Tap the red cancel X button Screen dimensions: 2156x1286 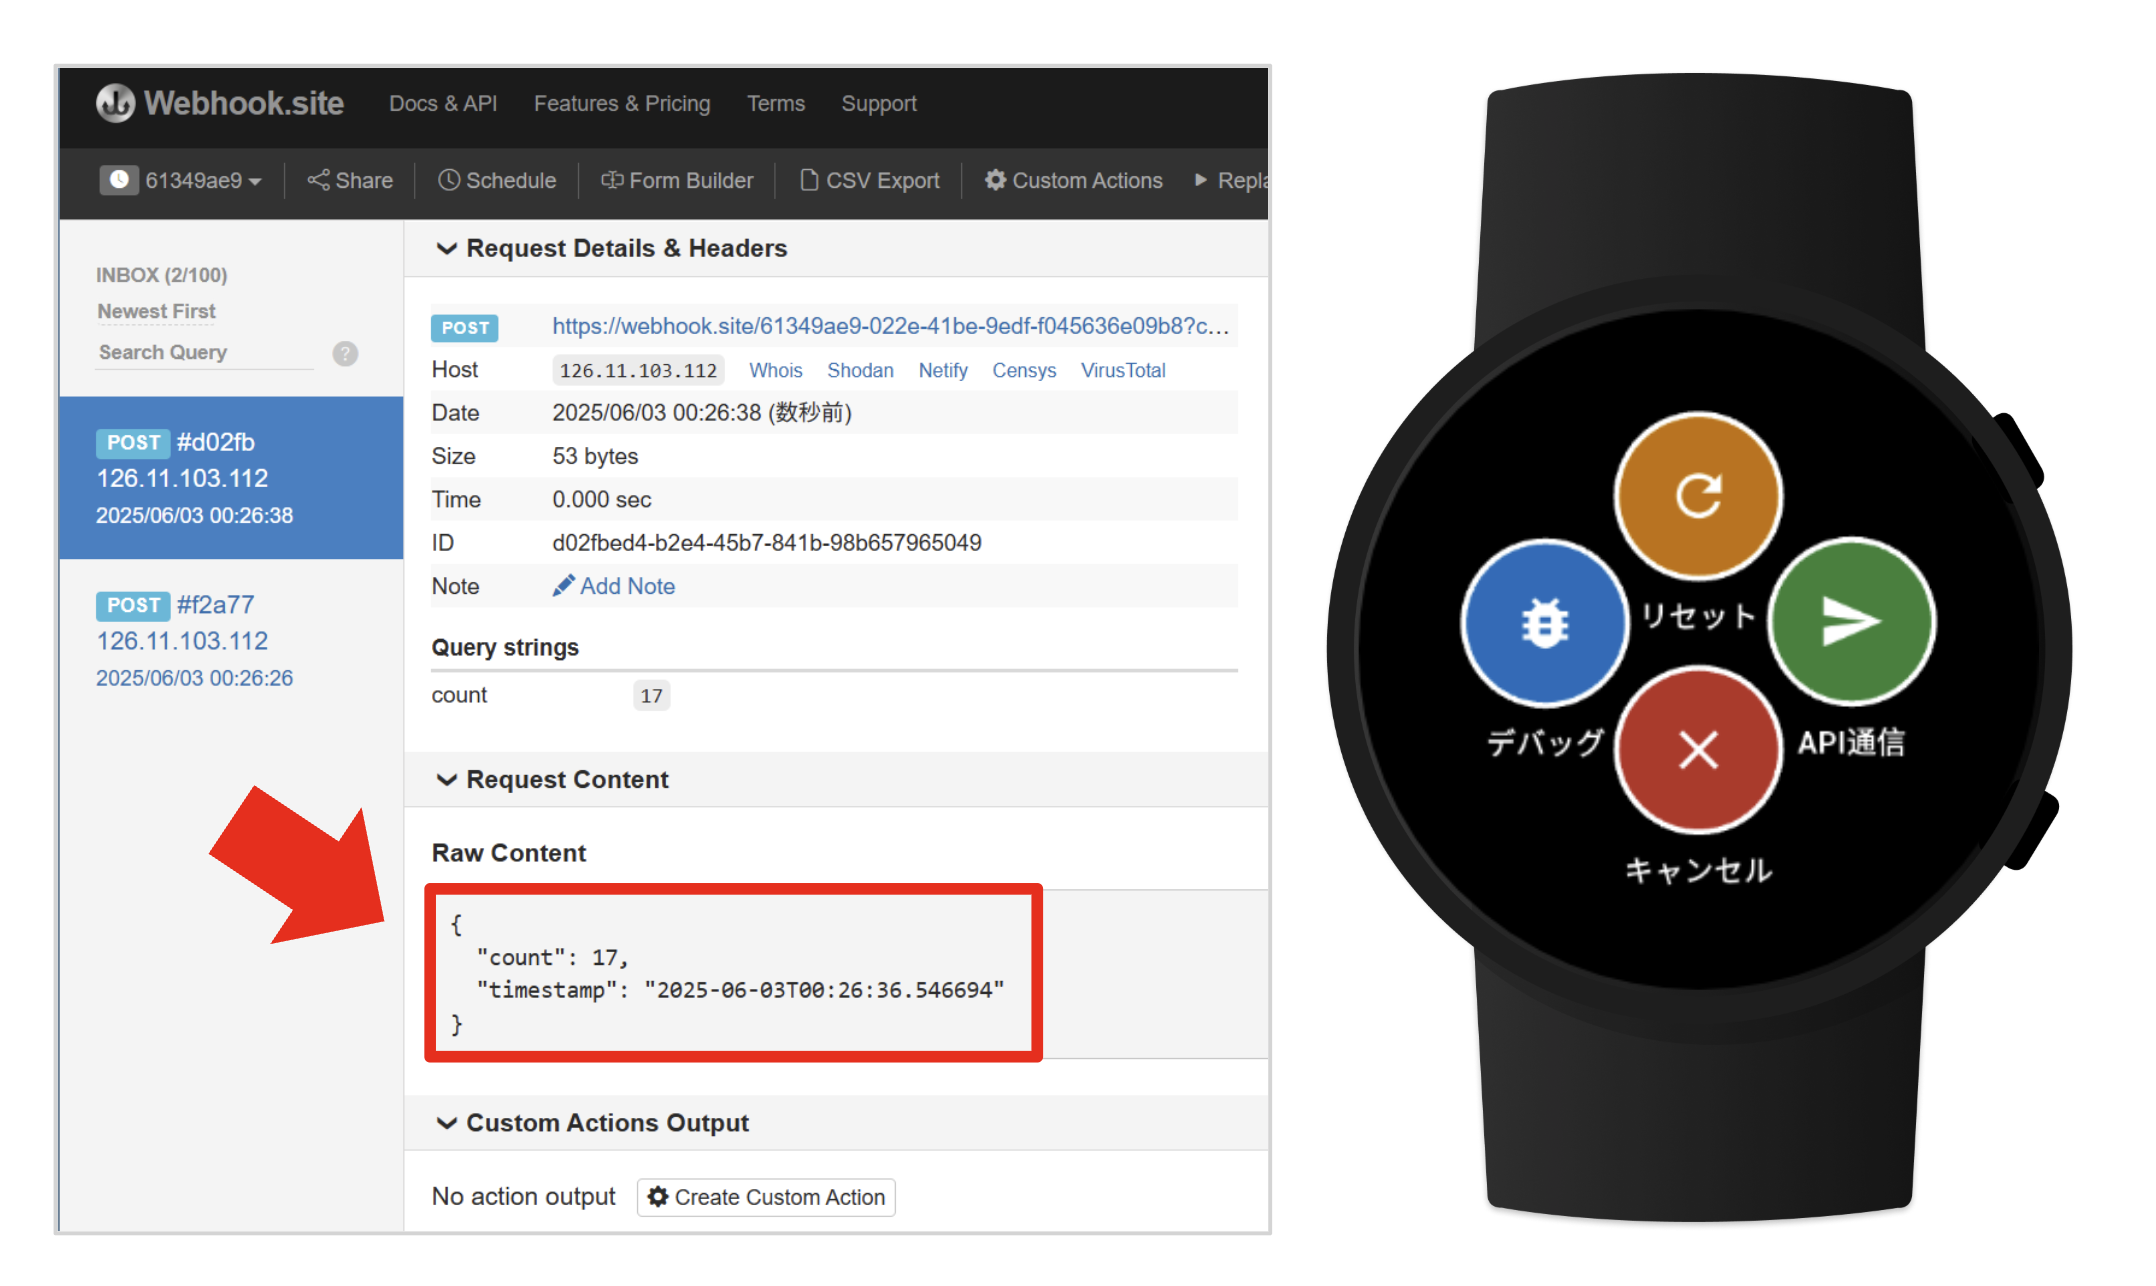[x=1697, y=749]
